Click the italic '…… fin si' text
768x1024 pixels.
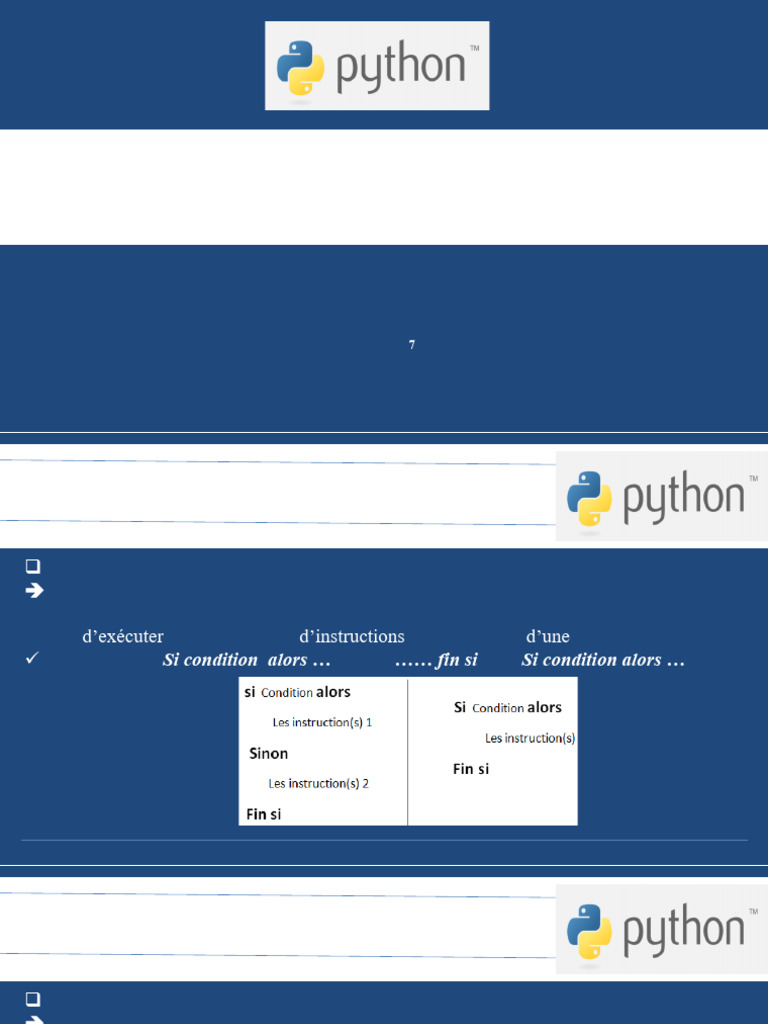[x=436, y=660]
